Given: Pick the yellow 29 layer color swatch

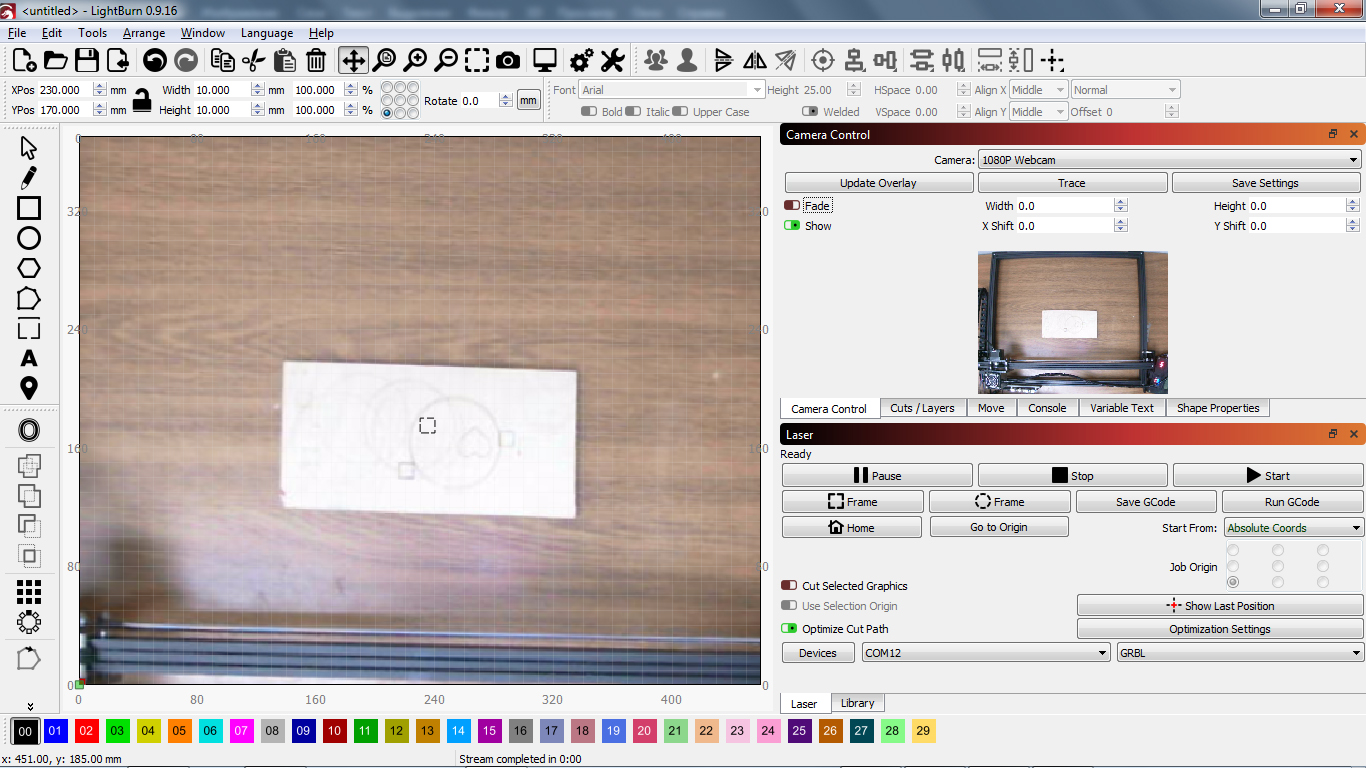Looking at the screenshot, I should [x=923, y=731].
